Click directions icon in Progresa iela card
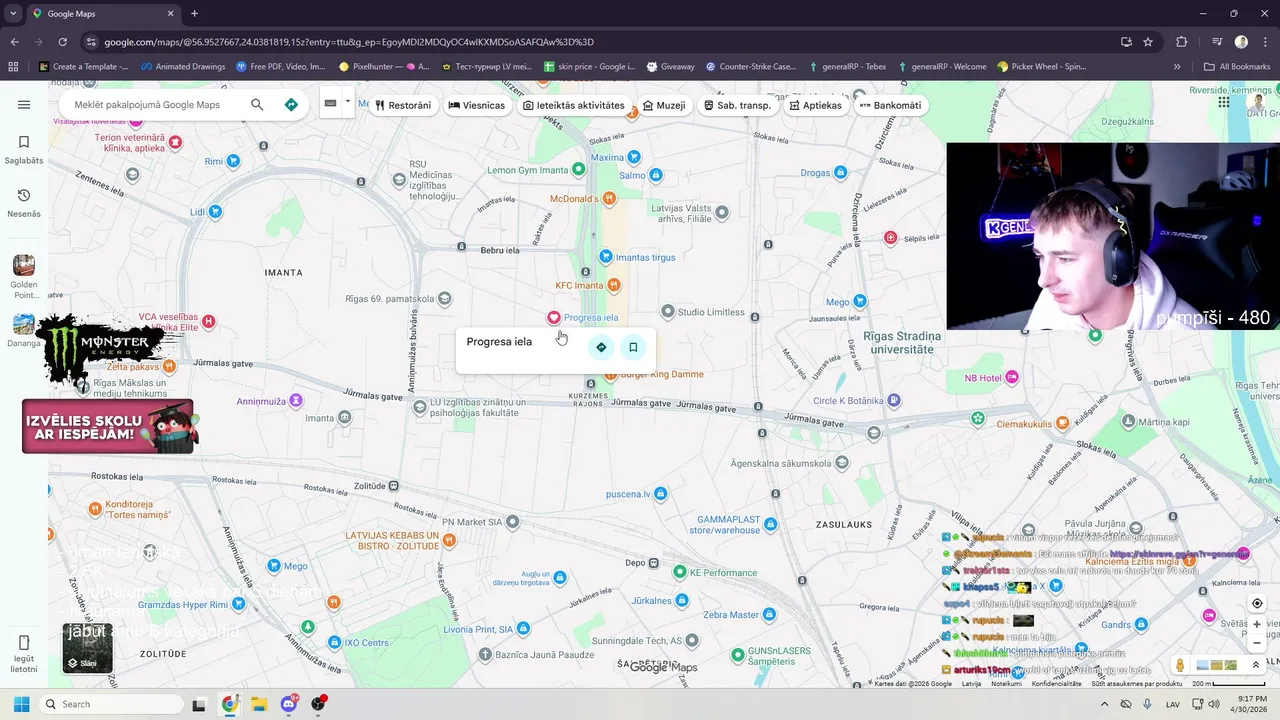The image size is (1280, 720). pyautogui.click(x=601, y=347)
